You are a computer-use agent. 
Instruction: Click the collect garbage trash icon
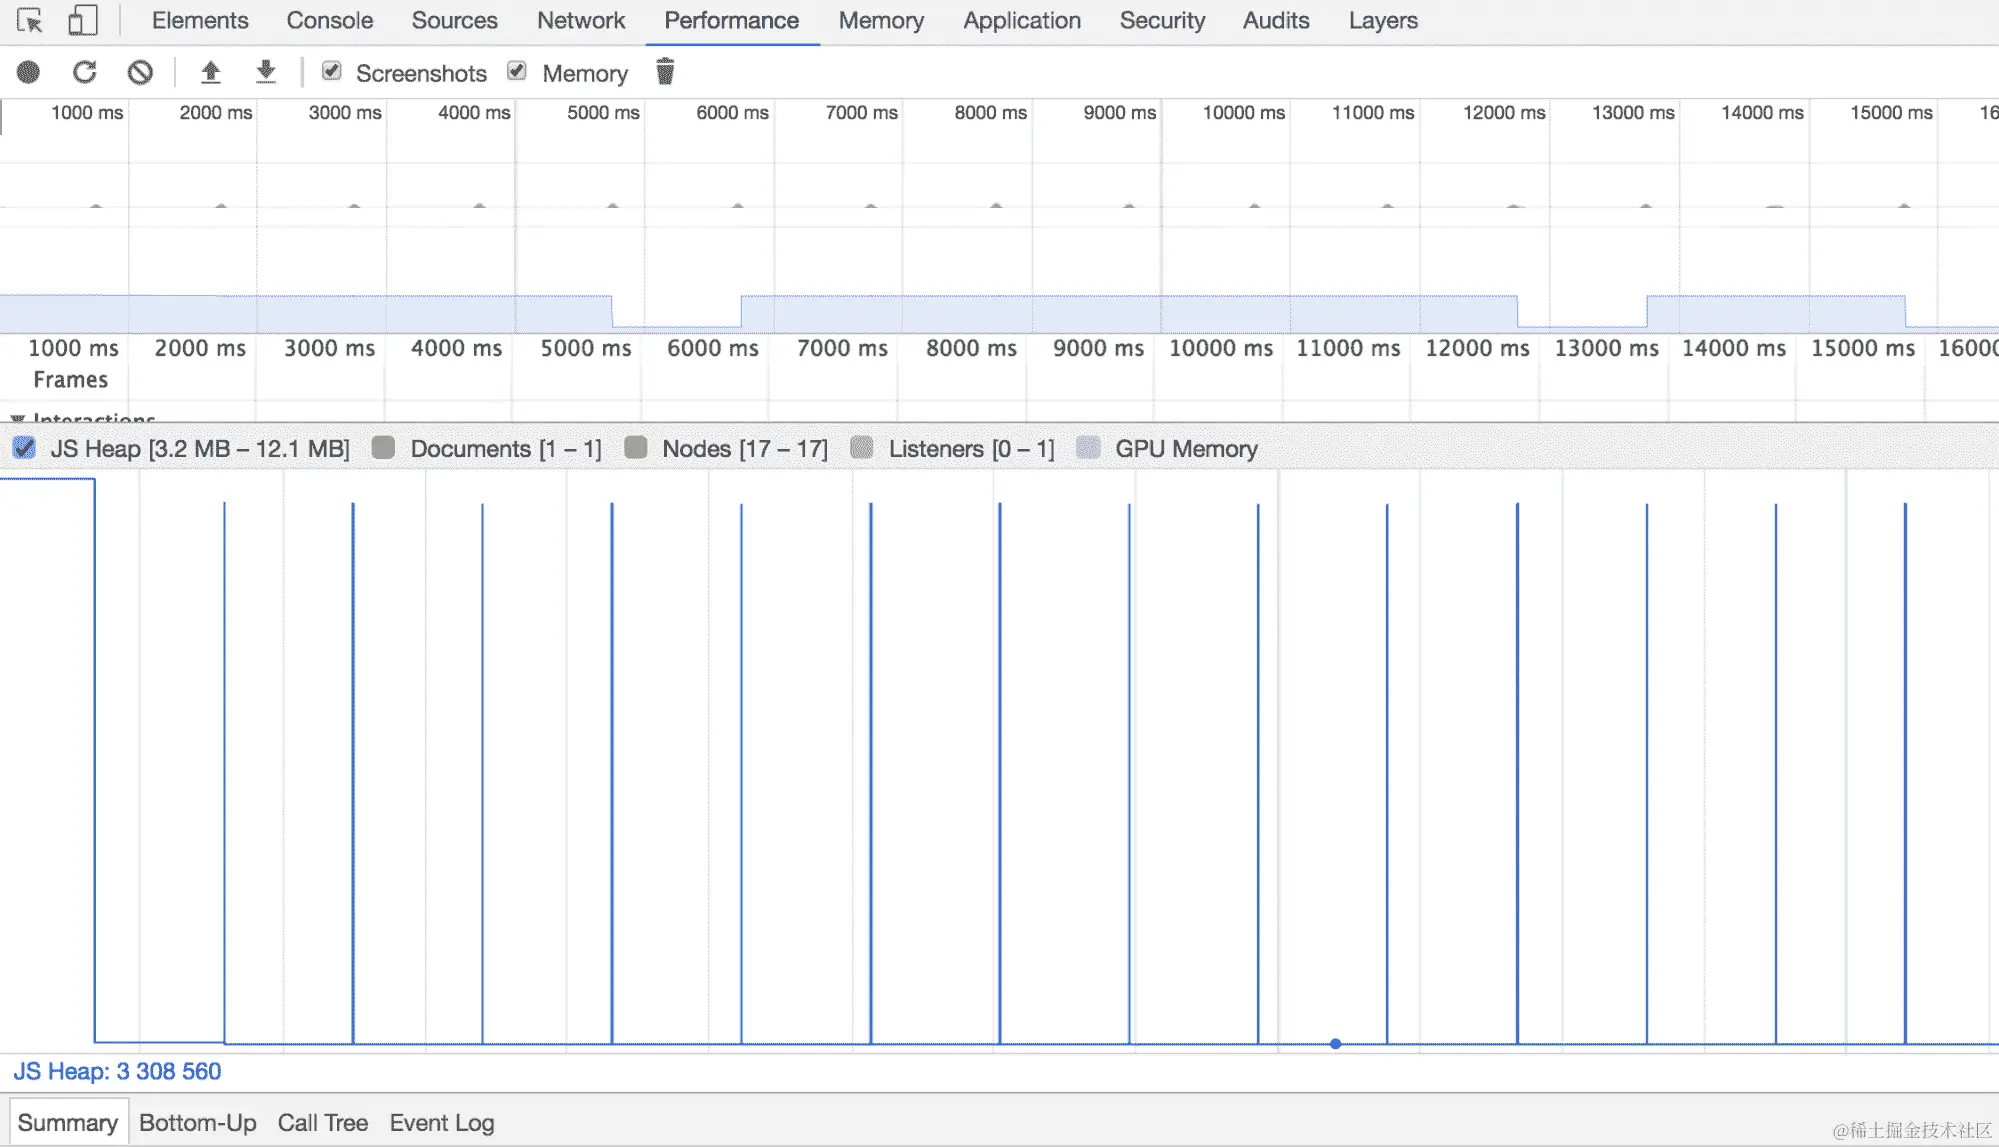(665, 72)
